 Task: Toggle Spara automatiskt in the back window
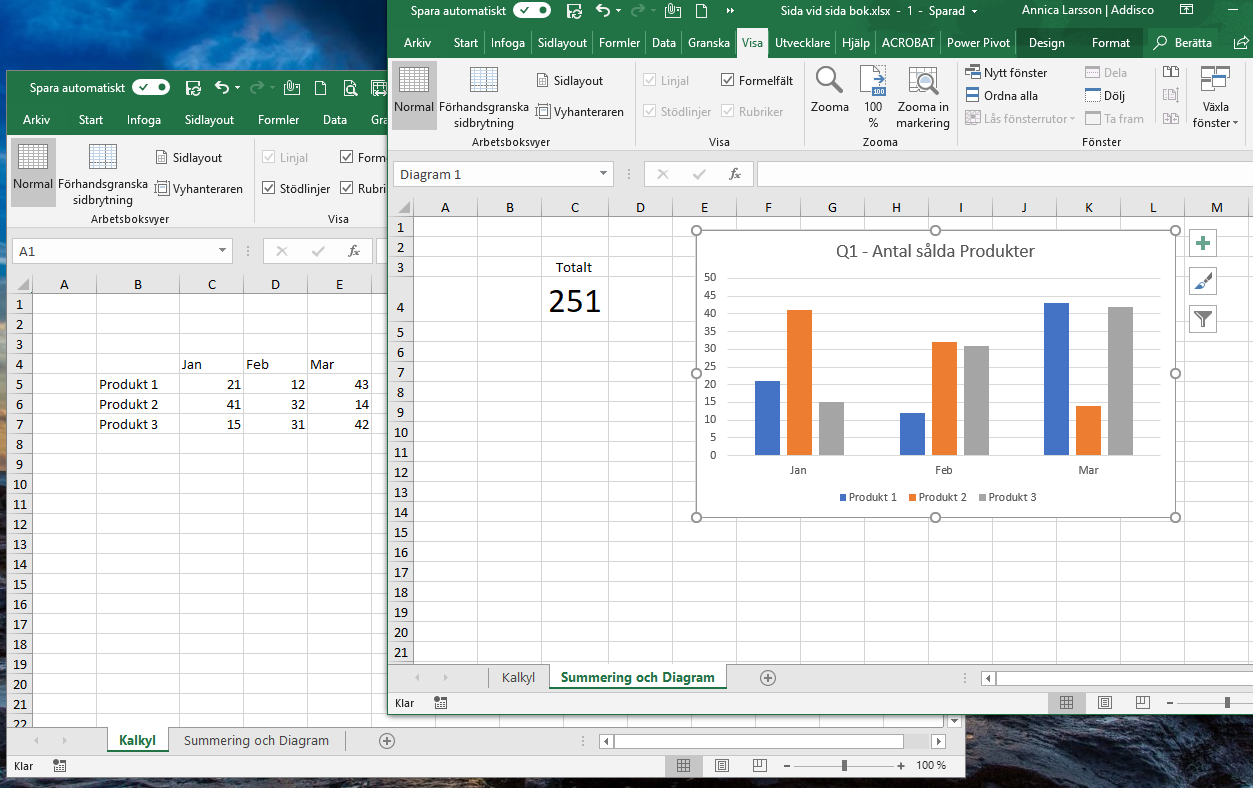point(151,88)
